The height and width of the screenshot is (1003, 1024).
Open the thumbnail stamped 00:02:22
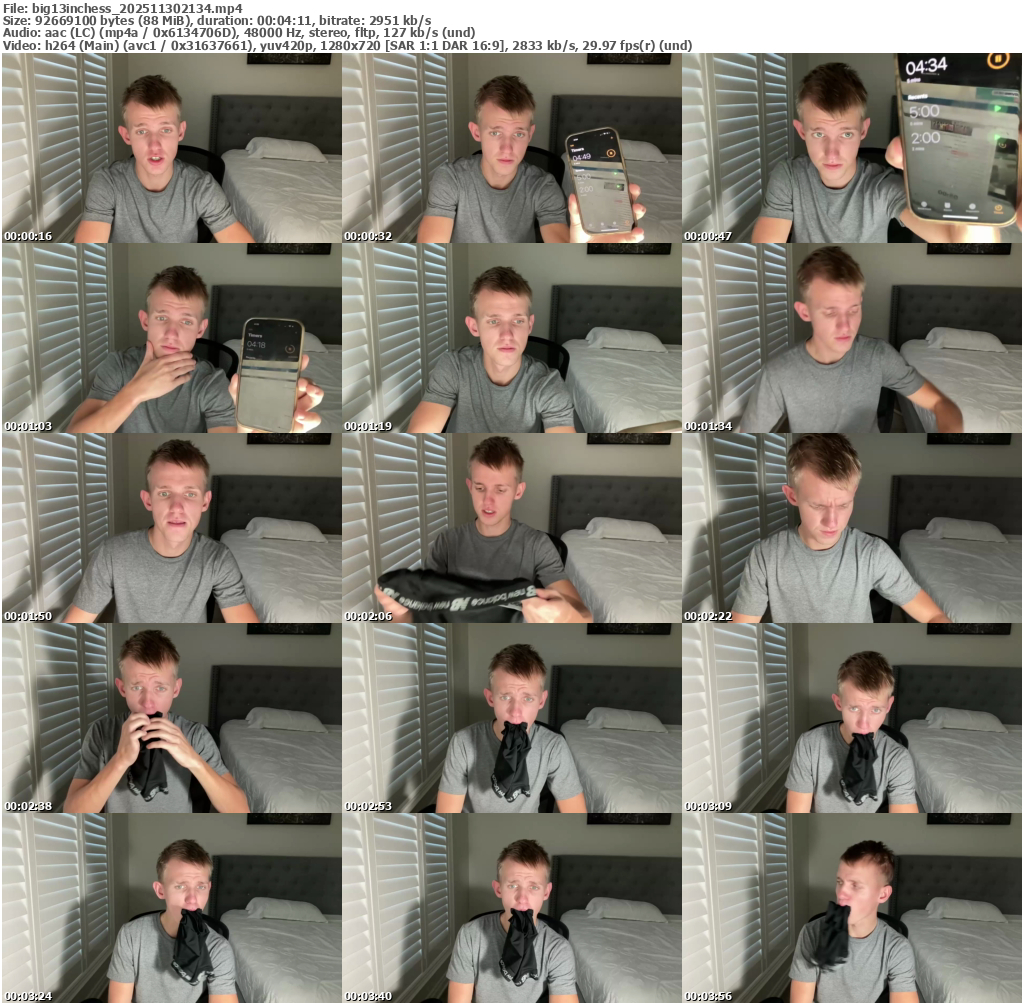click(x=852, y=528)
